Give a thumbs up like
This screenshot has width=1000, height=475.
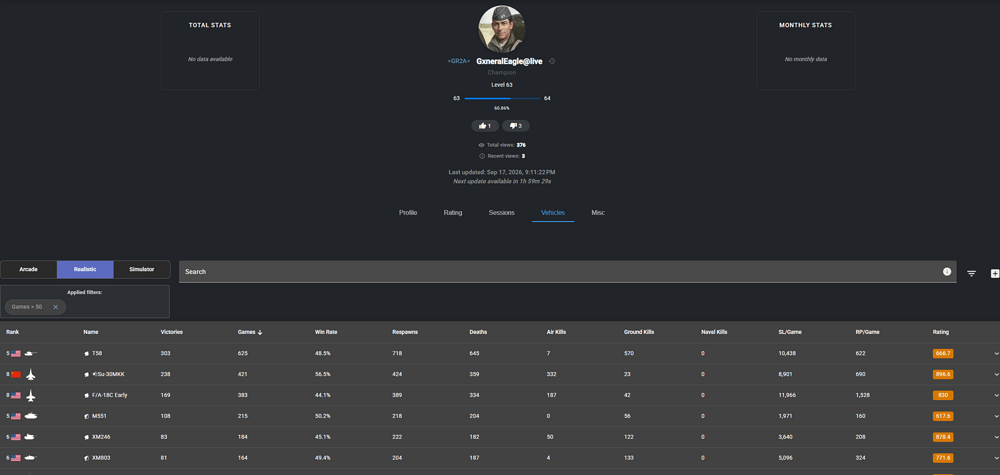(485, 126)
